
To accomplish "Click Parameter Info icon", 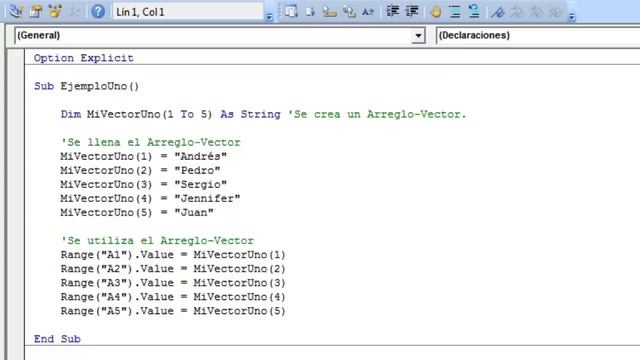I will (x=349, y=11).
